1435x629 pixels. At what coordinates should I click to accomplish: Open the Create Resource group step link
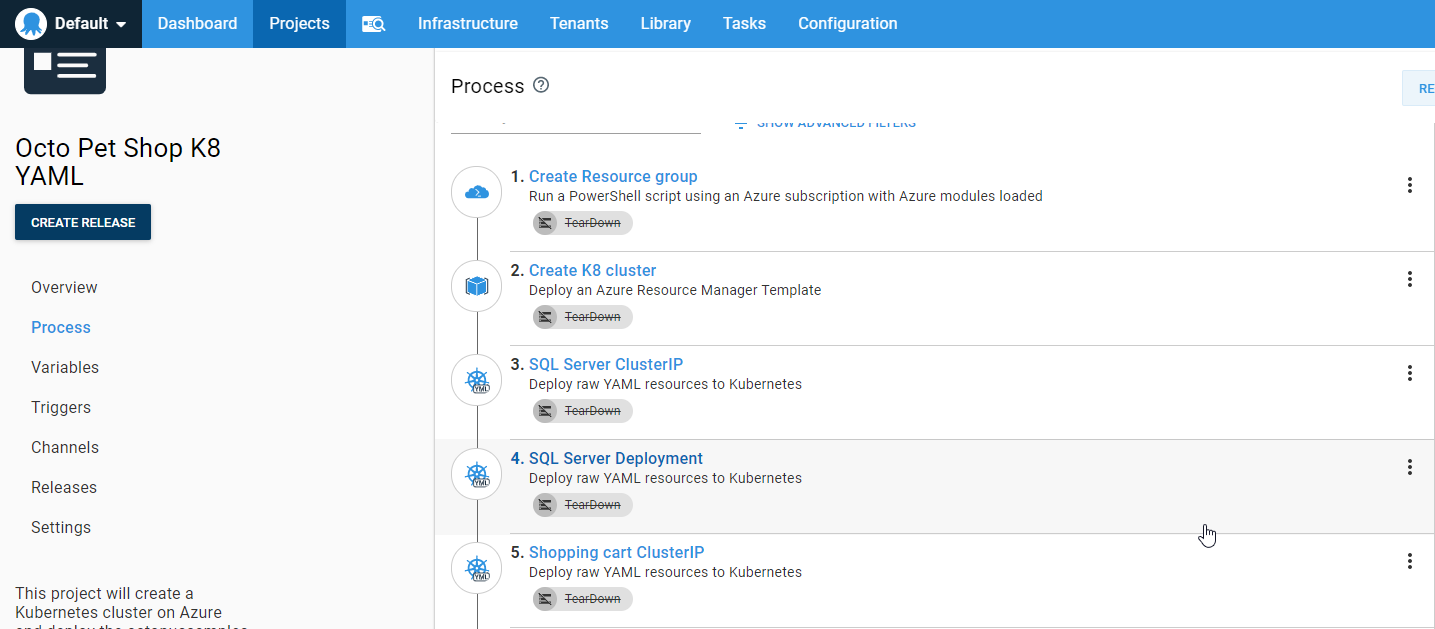point(613,177)
